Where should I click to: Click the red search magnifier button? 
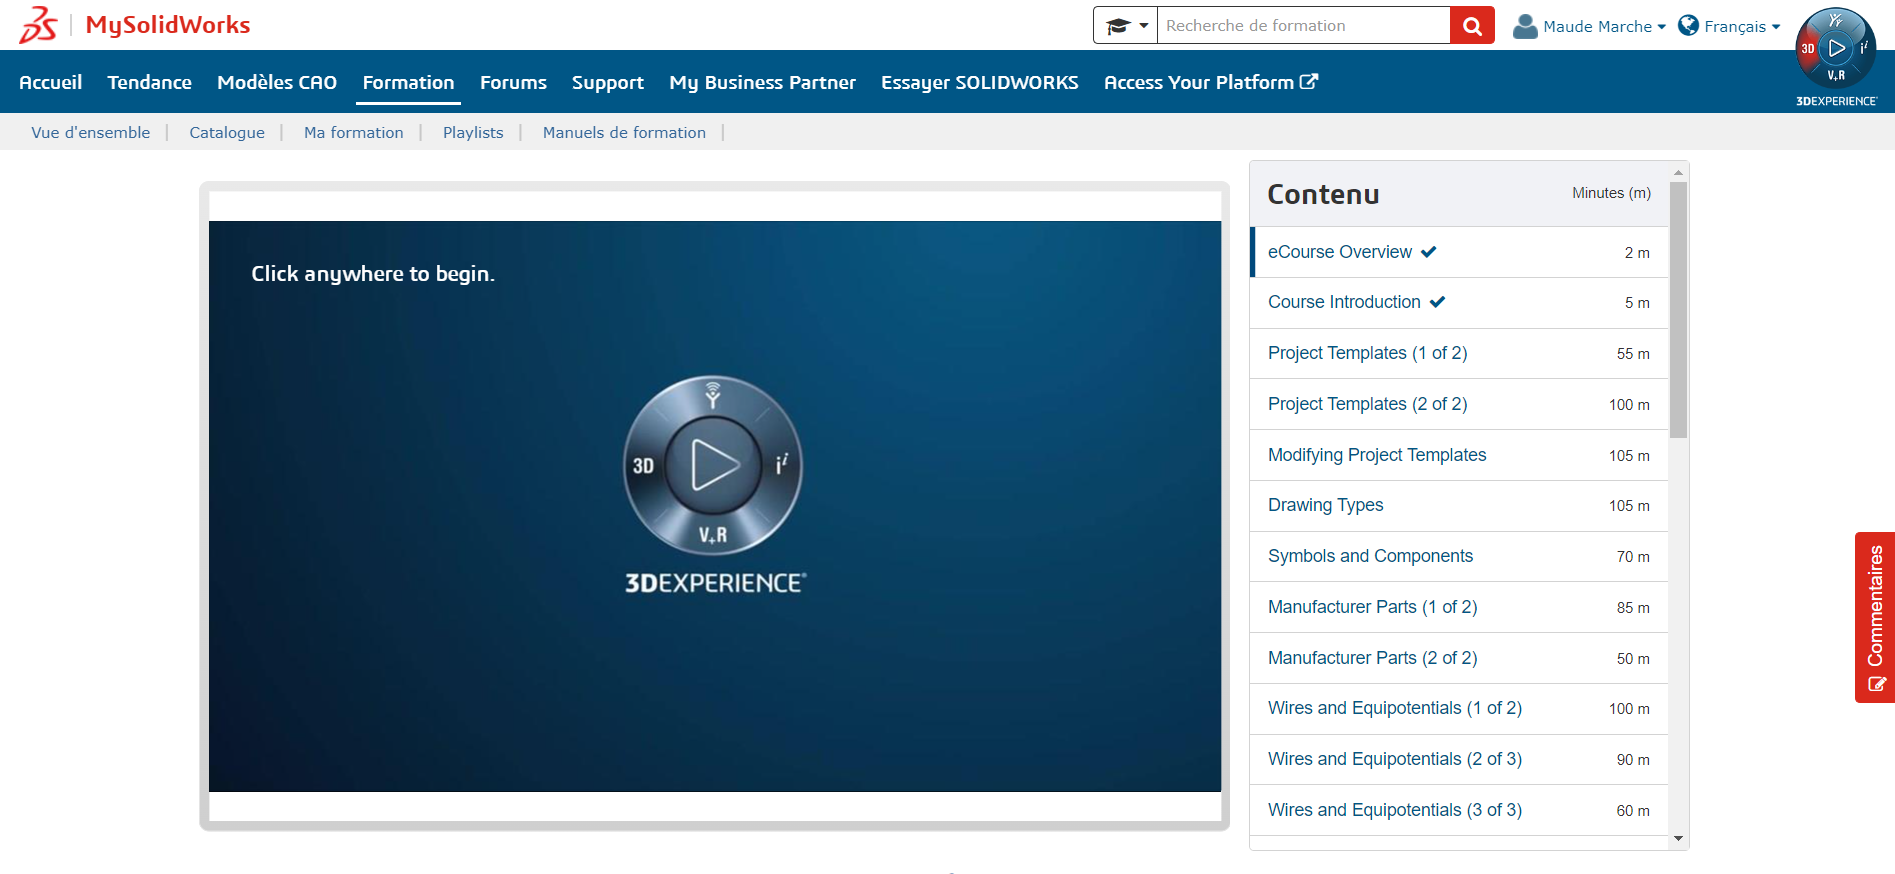[x=1472, y=26]
